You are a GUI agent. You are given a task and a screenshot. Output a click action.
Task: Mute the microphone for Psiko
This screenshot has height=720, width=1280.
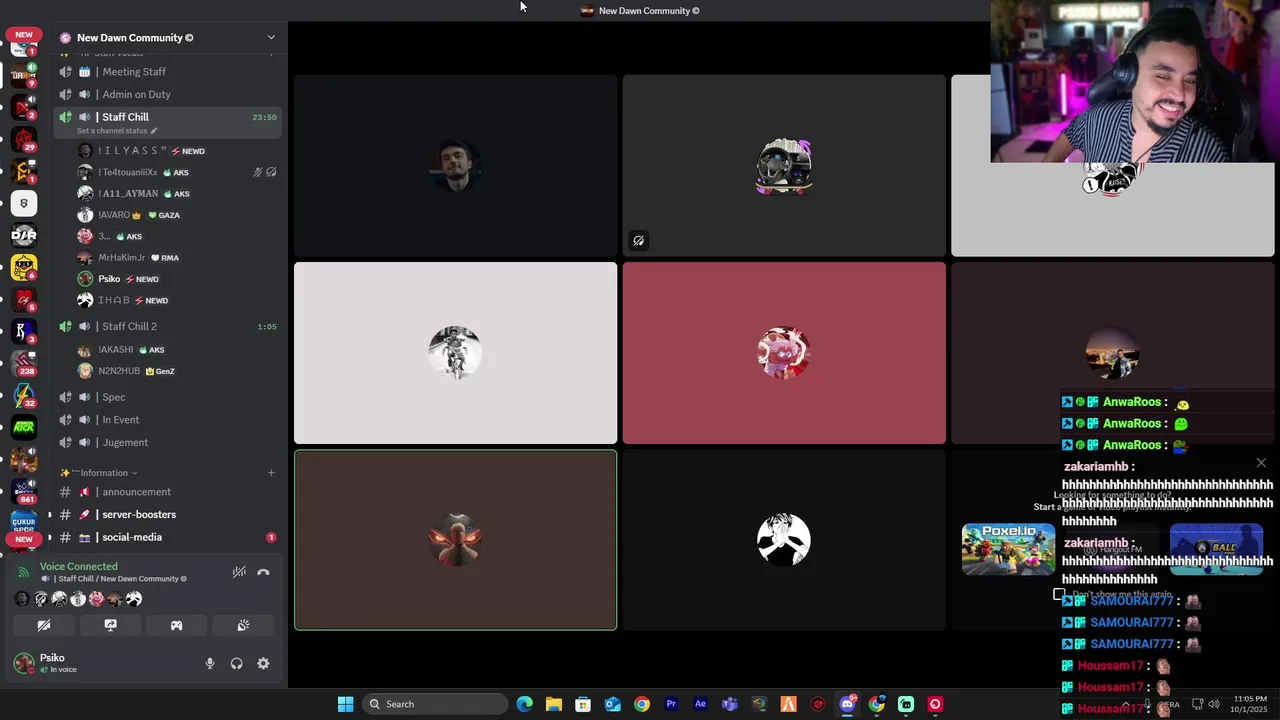[x=210, y=663]
